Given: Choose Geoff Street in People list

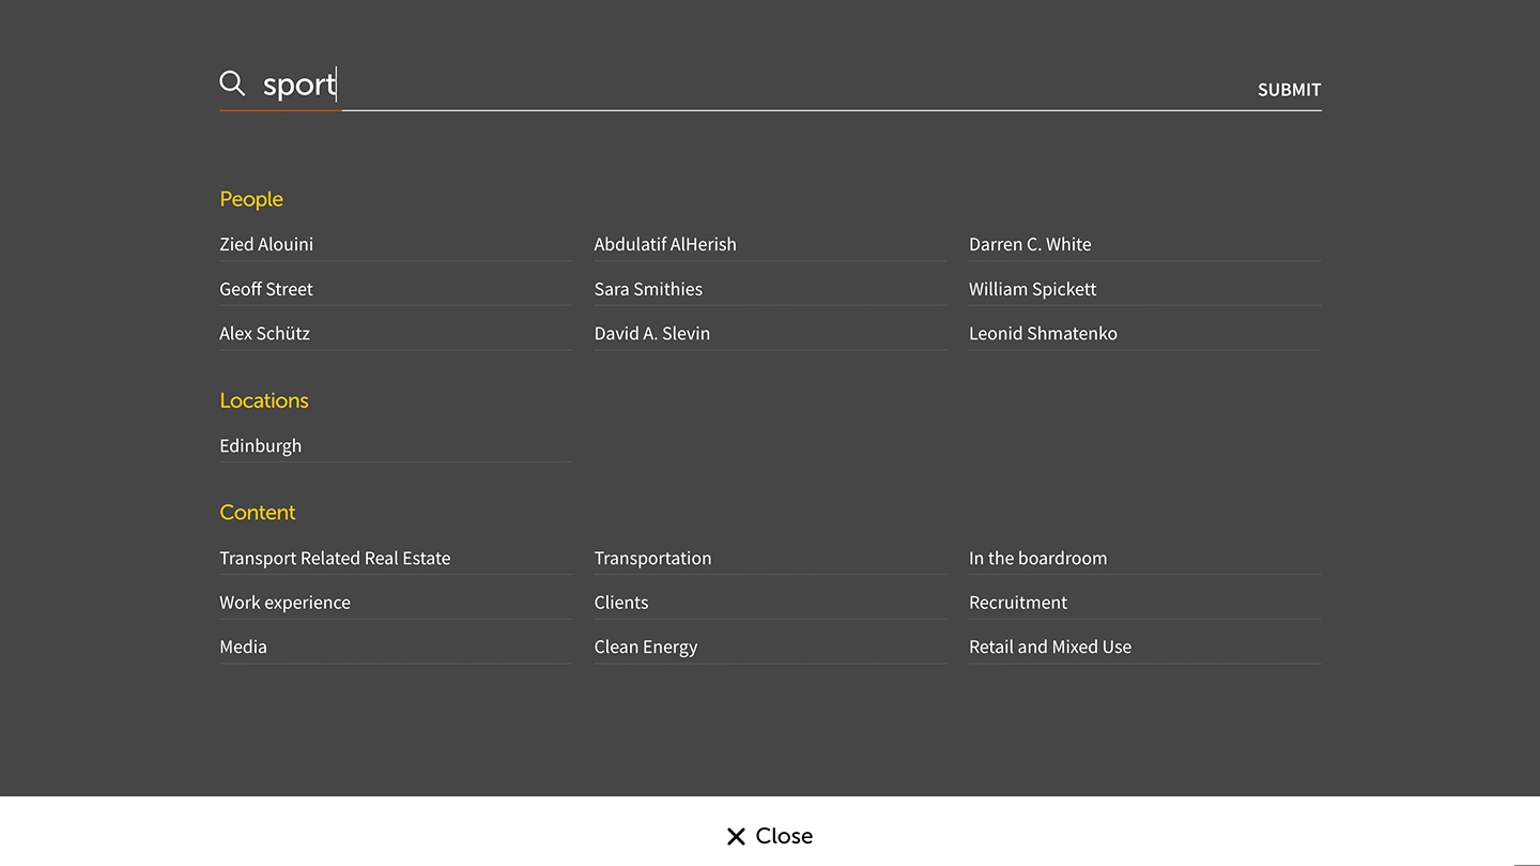Looking at the screenshot, I should pyautogui.click(x=266, y=289).
